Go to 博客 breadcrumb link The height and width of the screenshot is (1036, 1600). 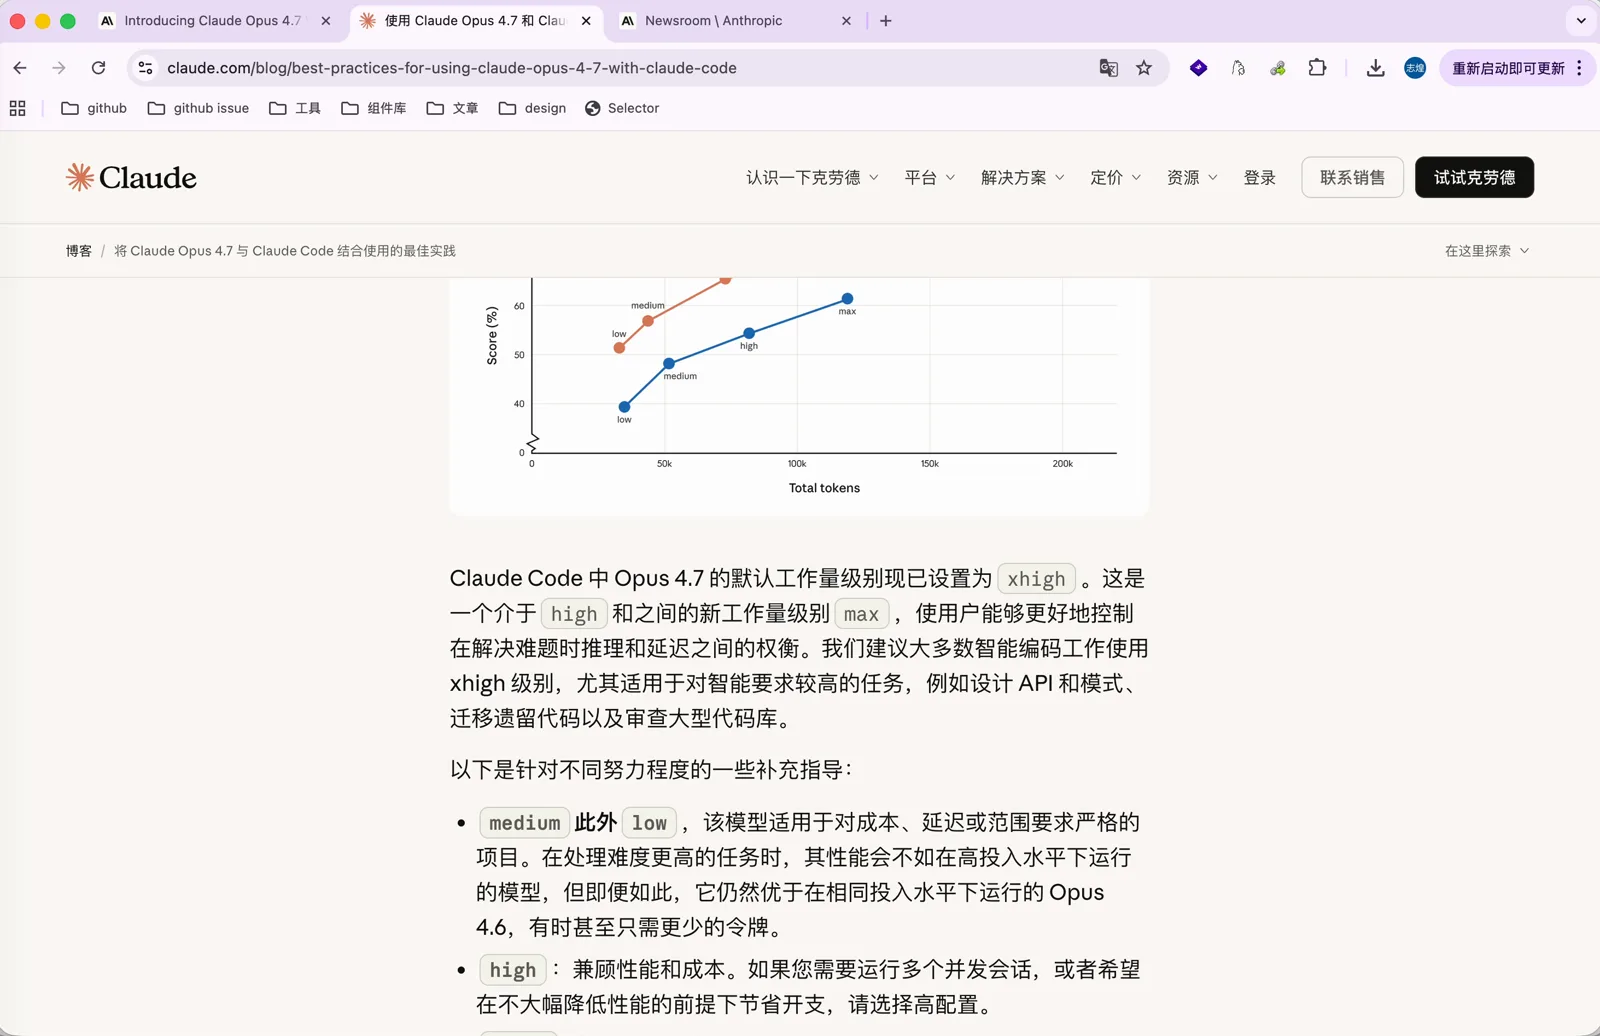[79, 251]
